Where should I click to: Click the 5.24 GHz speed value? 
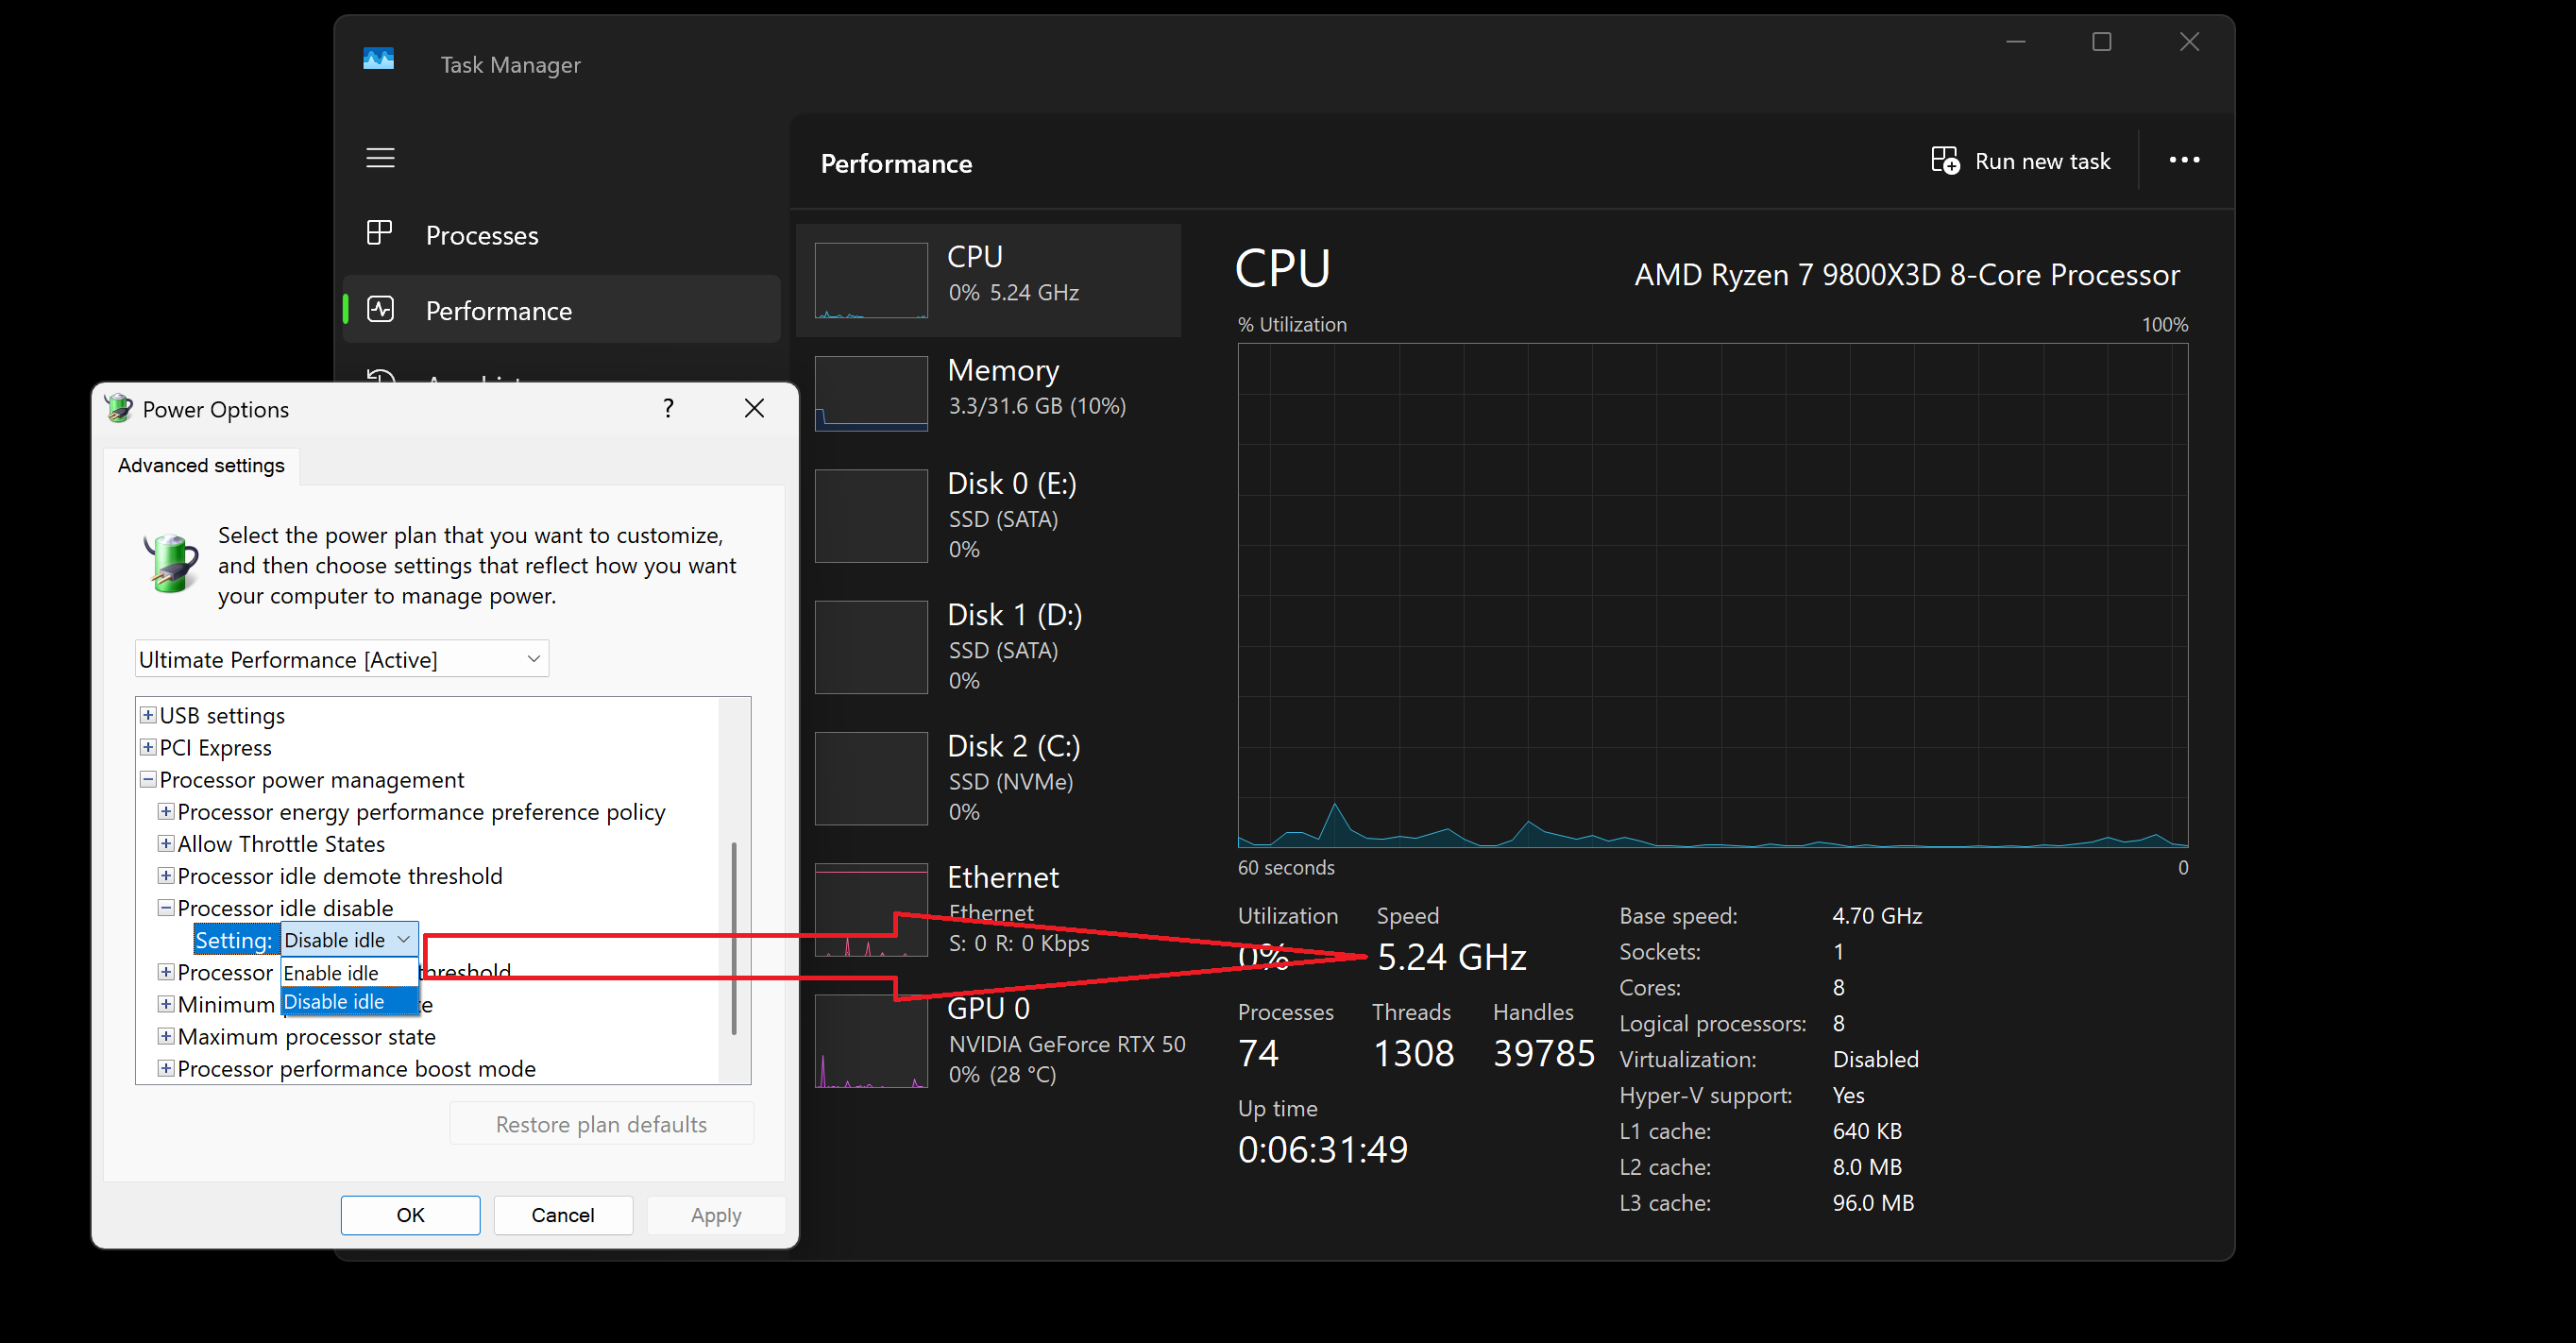(1452, 957)
